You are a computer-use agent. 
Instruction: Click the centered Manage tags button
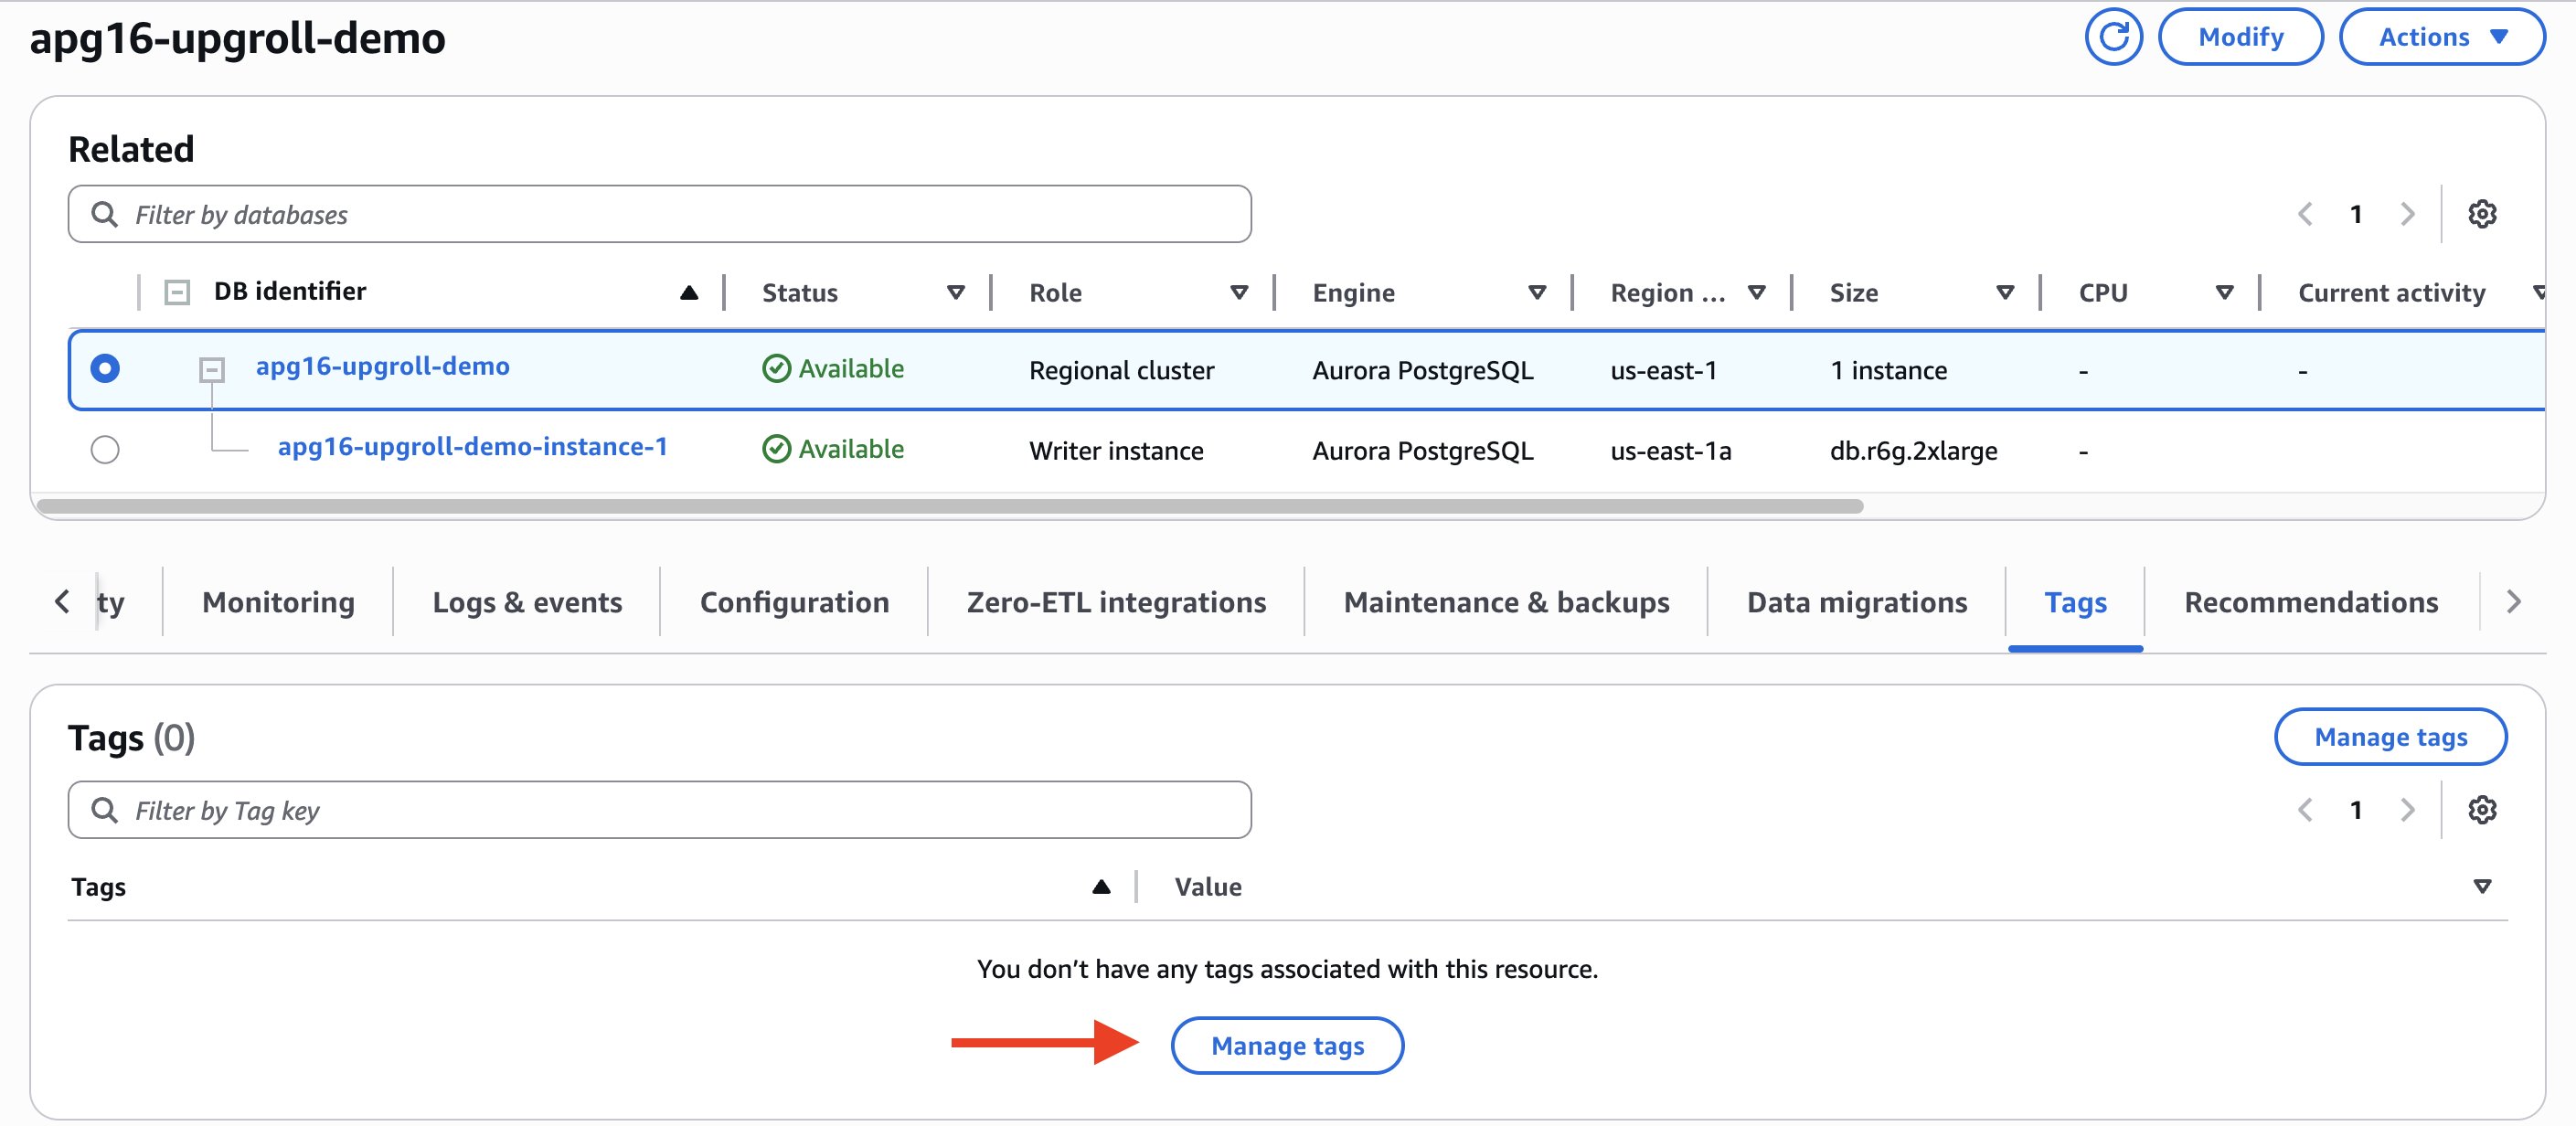click(1286, 1046)
